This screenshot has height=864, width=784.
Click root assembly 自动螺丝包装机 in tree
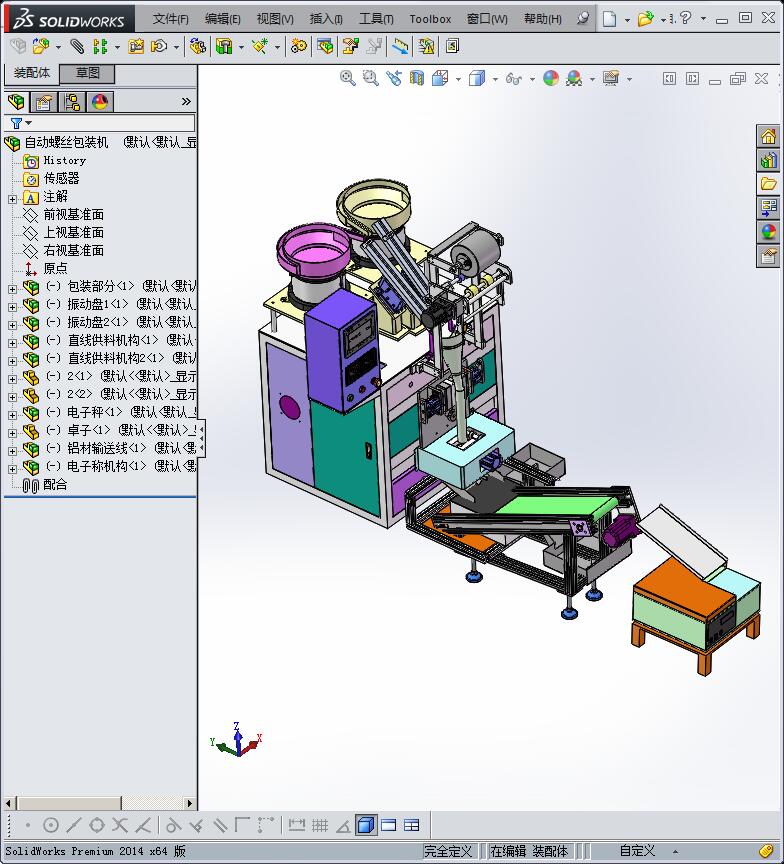(66, 142)
